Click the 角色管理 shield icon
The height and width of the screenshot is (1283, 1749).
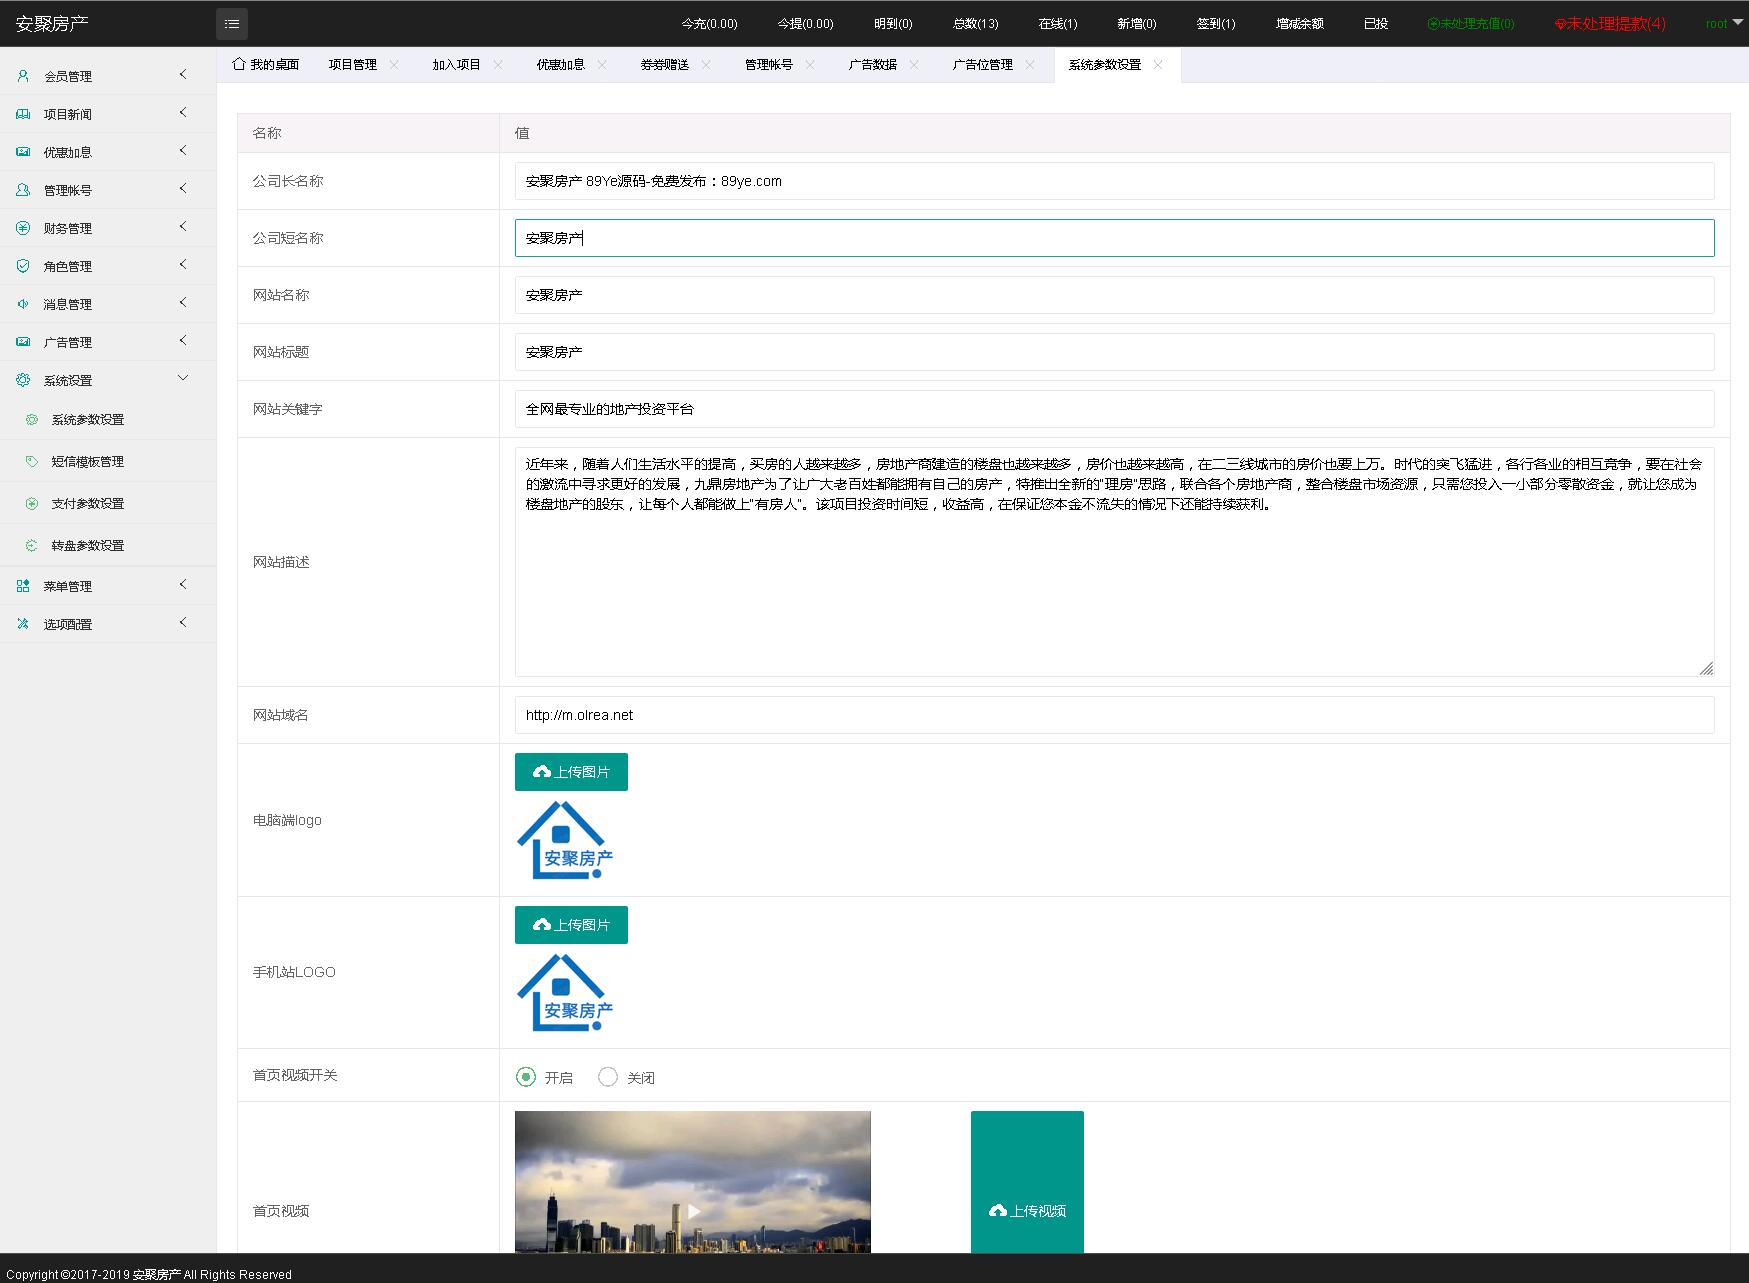tap(23, 266)
